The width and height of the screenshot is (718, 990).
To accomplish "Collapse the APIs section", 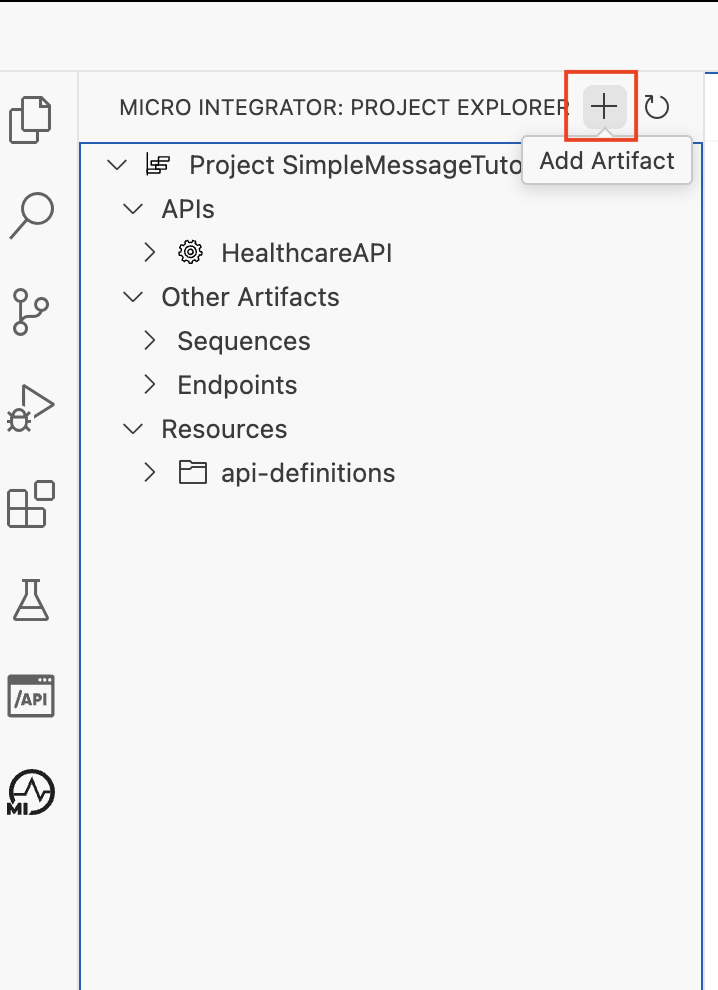I will [x=133, y=209].
